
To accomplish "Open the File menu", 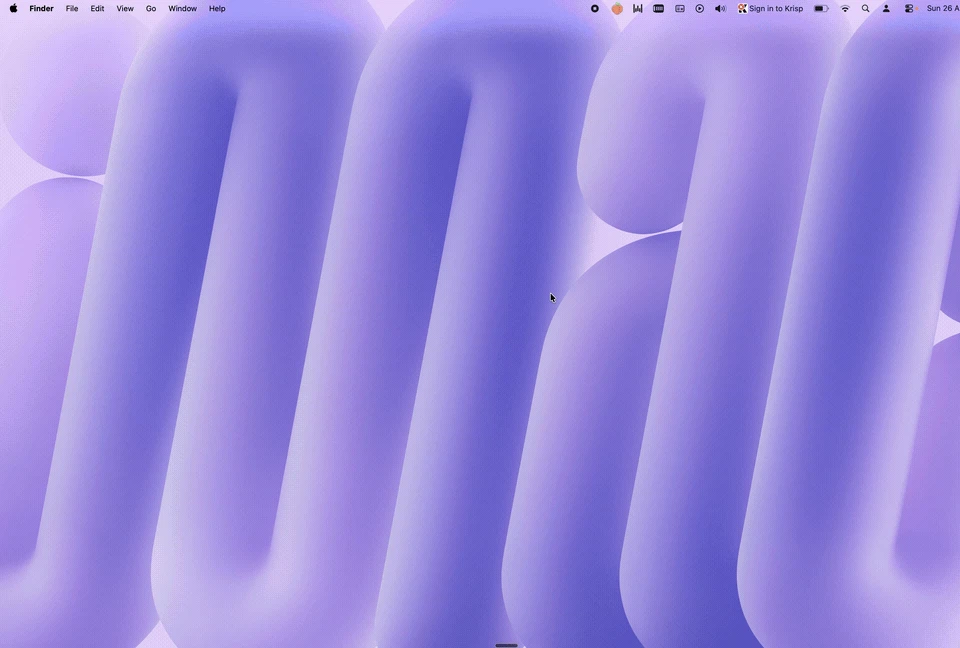I will pos(72,9).
